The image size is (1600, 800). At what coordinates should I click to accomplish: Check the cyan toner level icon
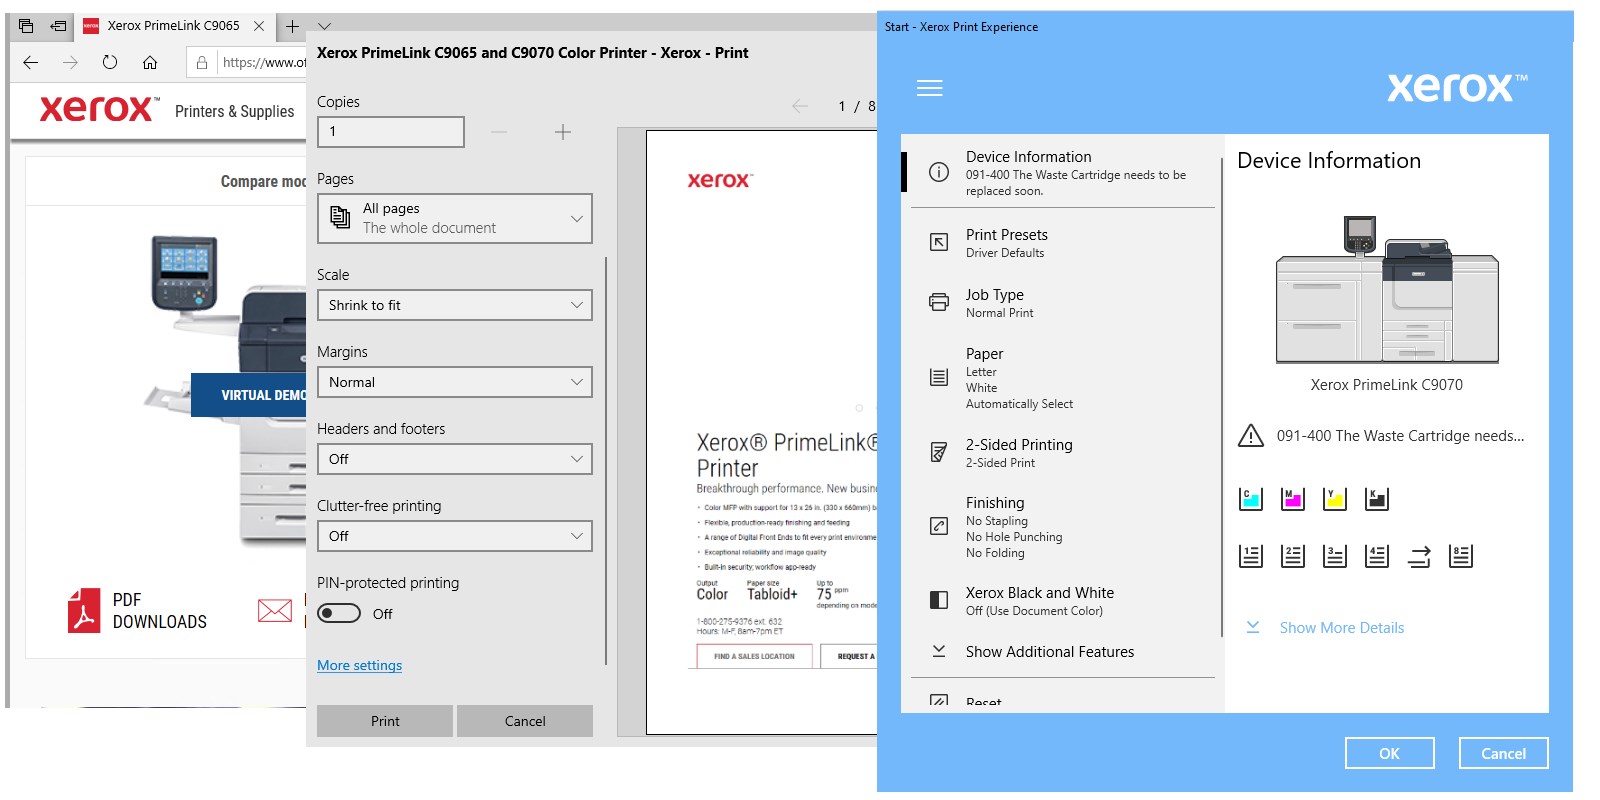coord(1250,499)
